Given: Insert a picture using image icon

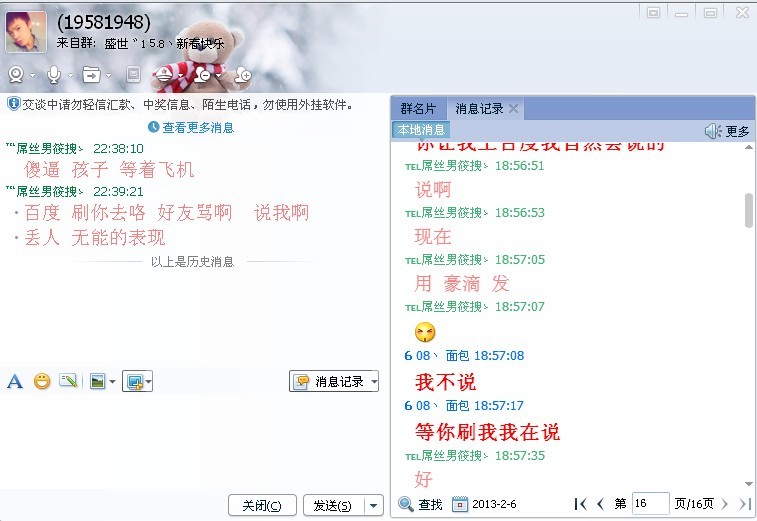Looking at the screenshot, I should 98,381.
